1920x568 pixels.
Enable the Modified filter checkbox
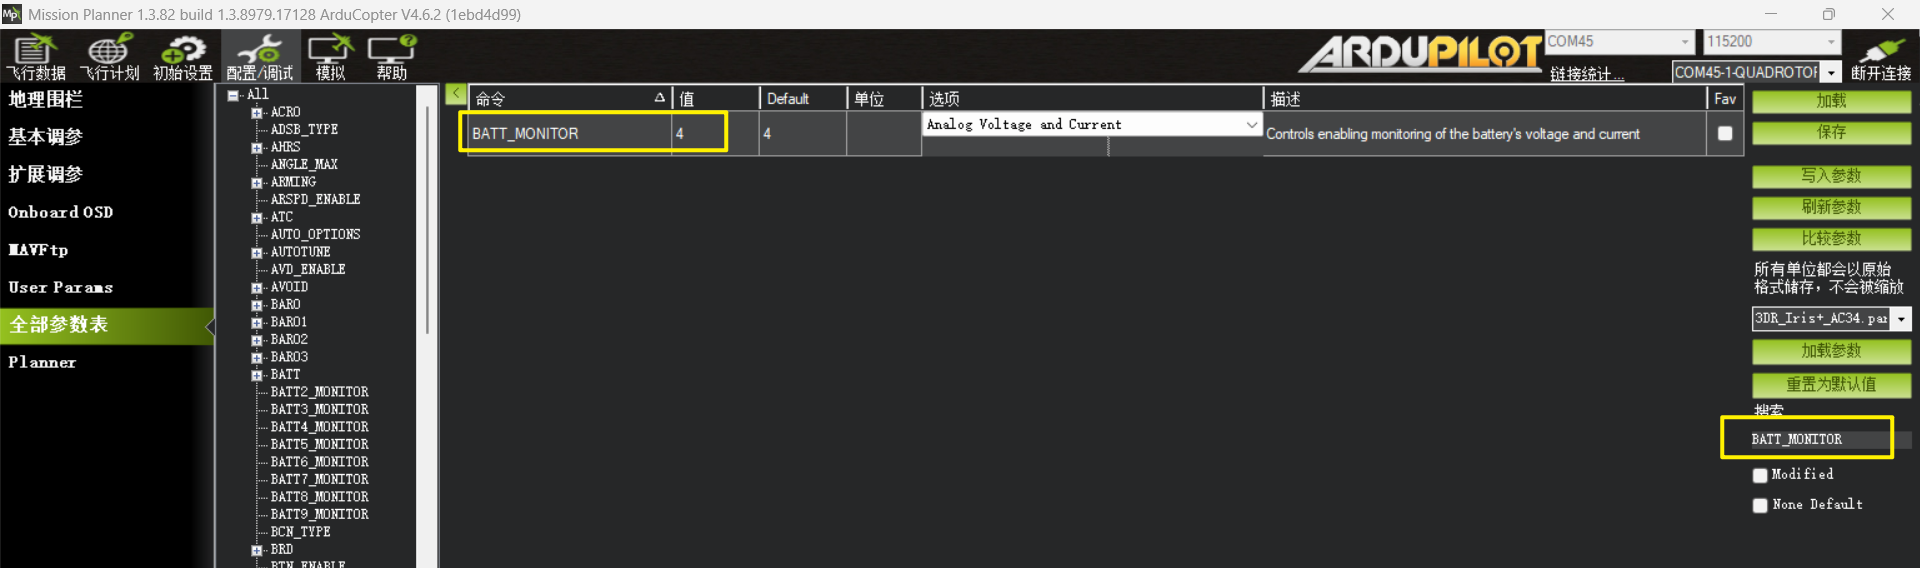pos(1760,475)
